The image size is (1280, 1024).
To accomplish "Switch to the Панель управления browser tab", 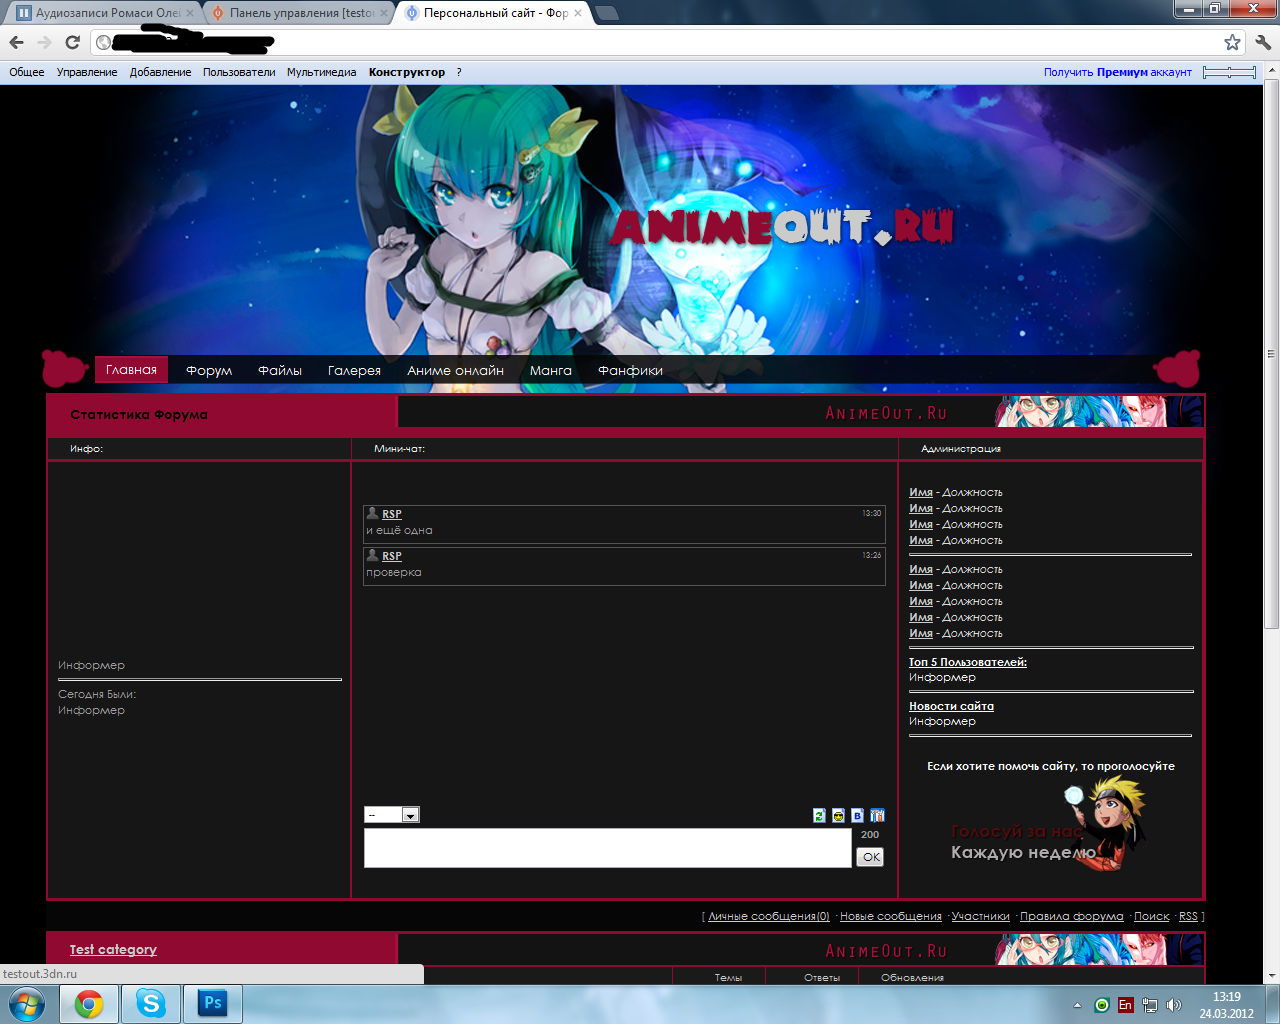I will point(300,13).
